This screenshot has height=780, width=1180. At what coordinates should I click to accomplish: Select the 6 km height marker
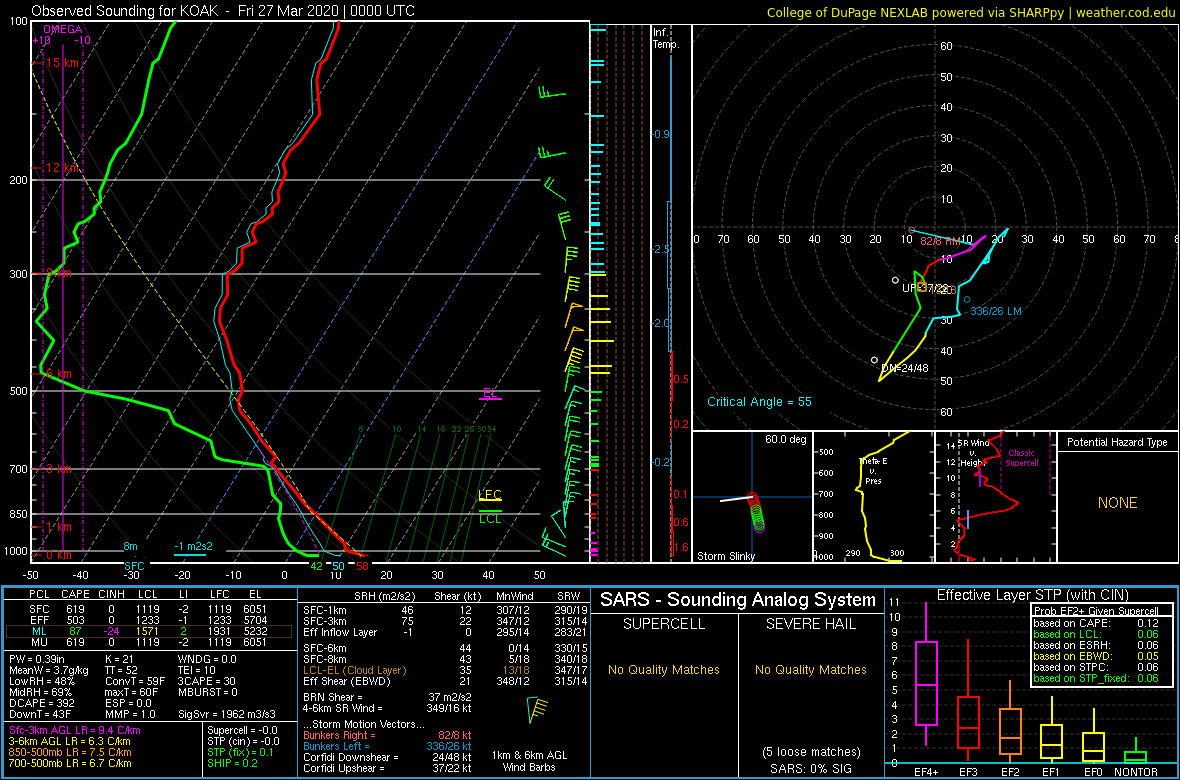(53, 374)
